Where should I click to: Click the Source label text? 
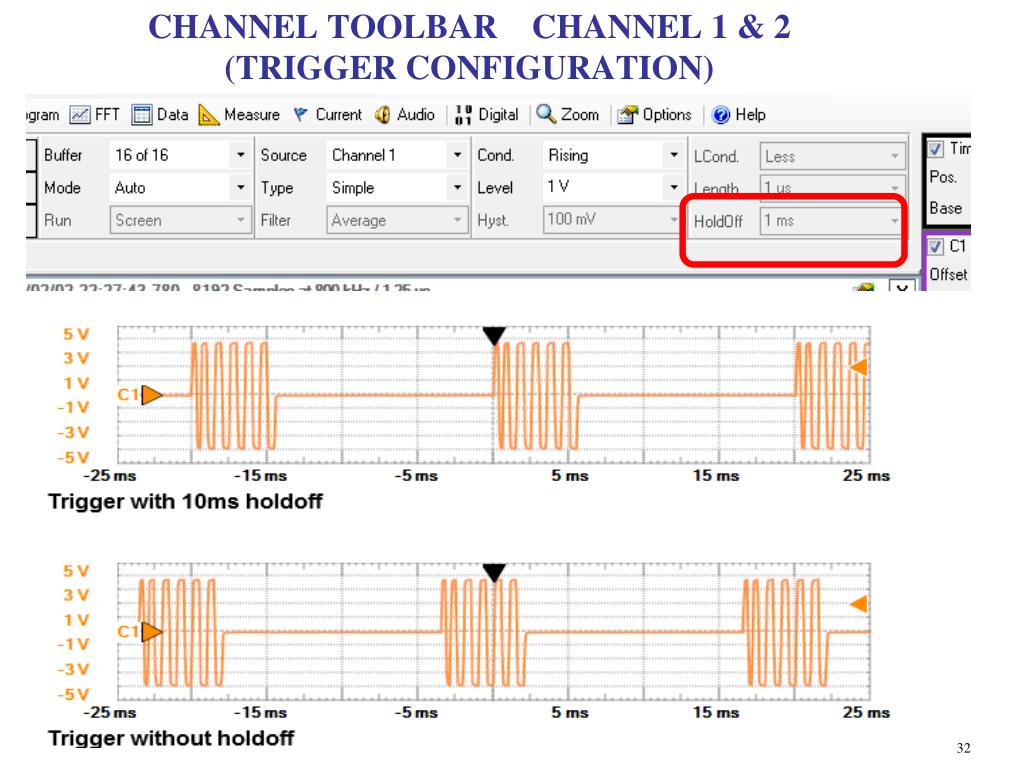coord(283,155)
